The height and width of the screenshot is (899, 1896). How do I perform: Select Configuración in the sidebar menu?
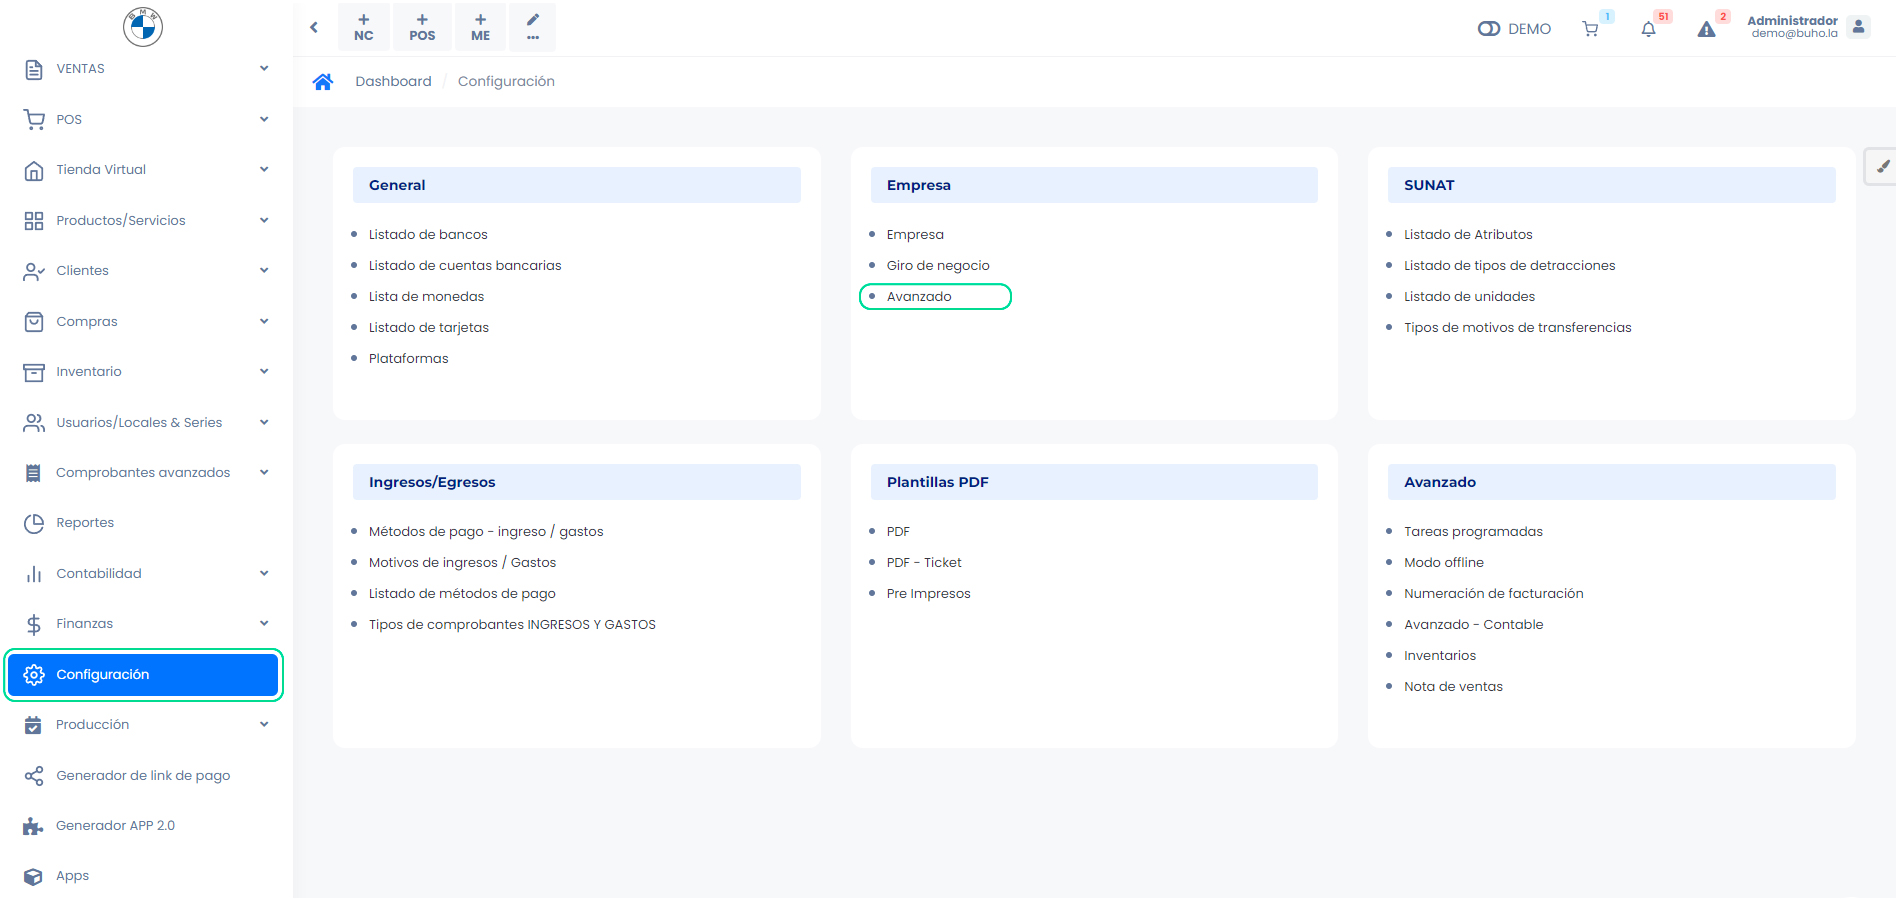[143, 675]
